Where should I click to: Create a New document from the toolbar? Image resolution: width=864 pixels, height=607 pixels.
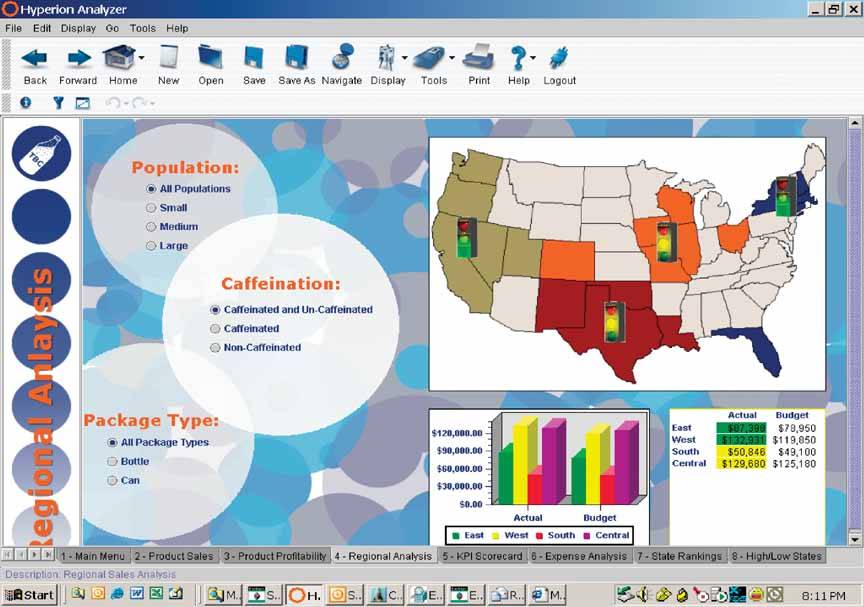169,57
